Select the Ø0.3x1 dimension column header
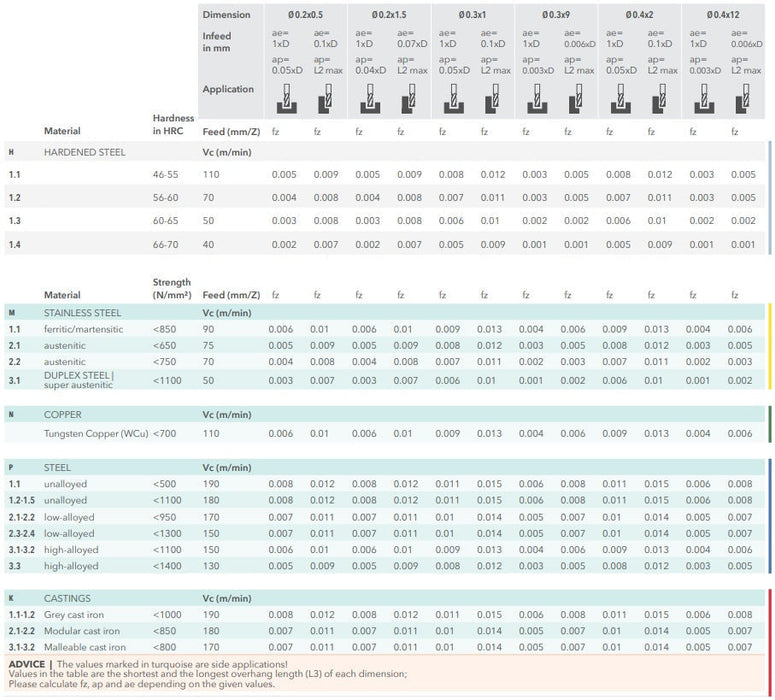775x700 pixels. tap(471, 15)
